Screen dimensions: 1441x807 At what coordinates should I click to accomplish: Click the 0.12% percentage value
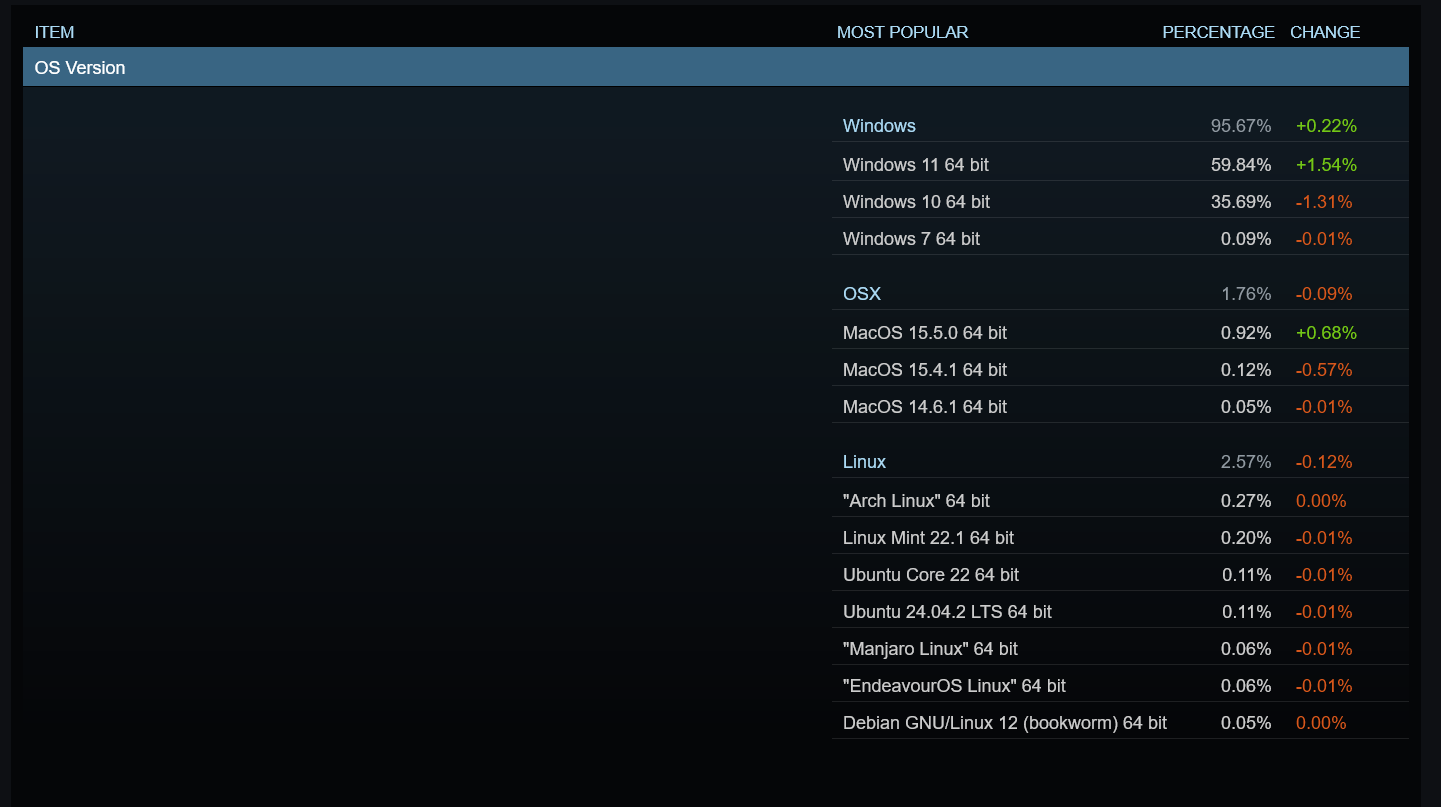point(1246,369)
